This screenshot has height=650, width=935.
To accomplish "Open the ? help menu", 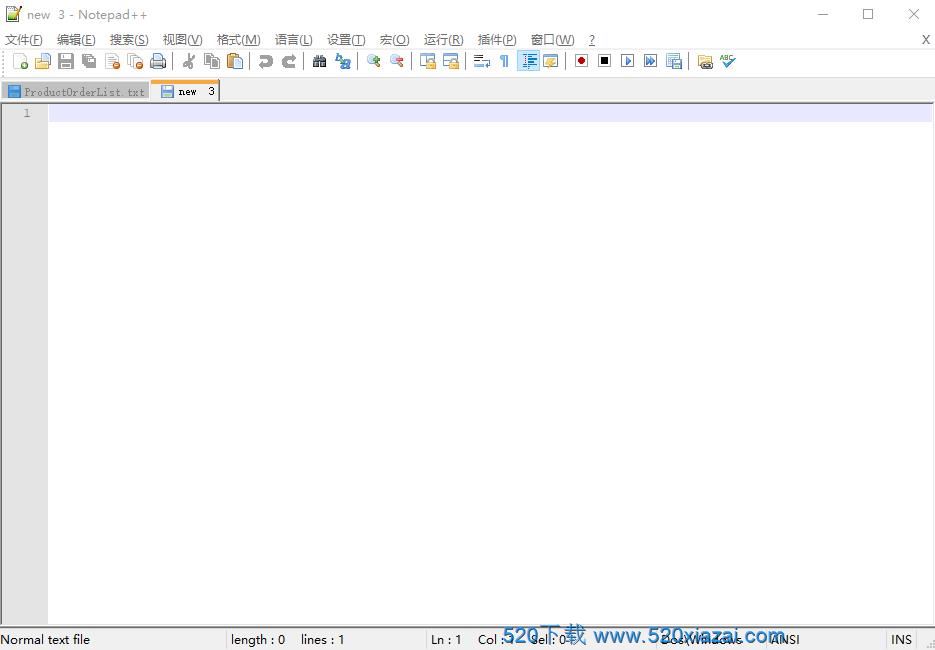I will pyautogui.click(x=592, y=40).
